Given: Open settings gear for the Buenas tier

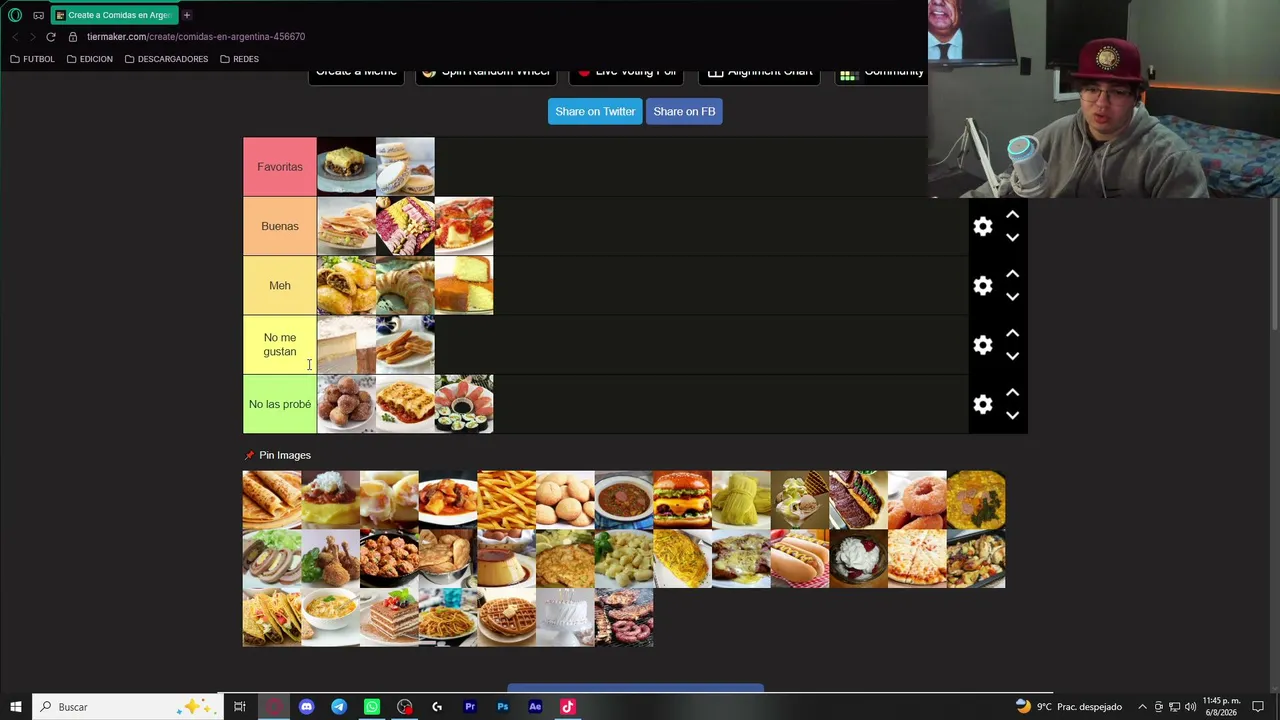Looking at the screenshot, I should point(983,226).
